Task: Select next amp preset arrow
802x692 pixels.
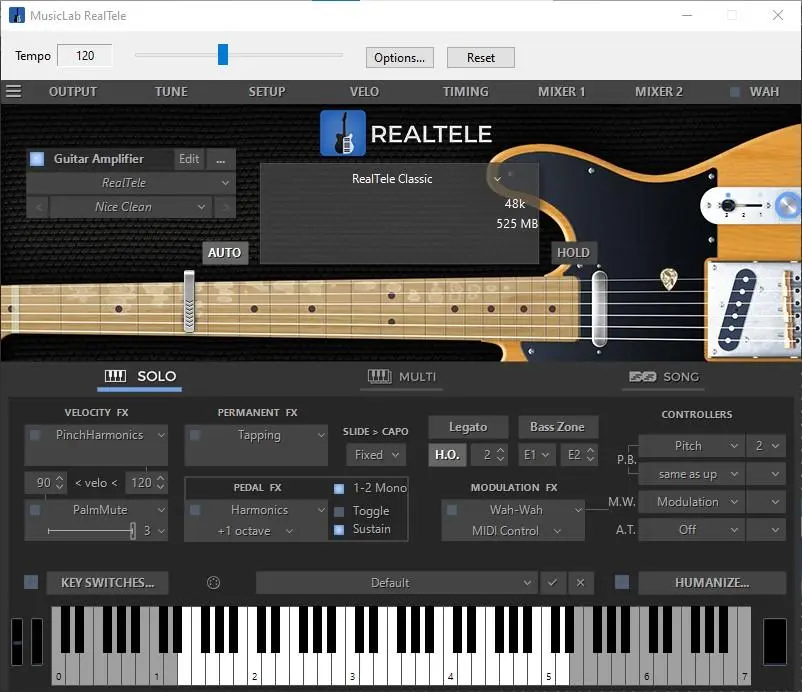Action: coord(226,207)
